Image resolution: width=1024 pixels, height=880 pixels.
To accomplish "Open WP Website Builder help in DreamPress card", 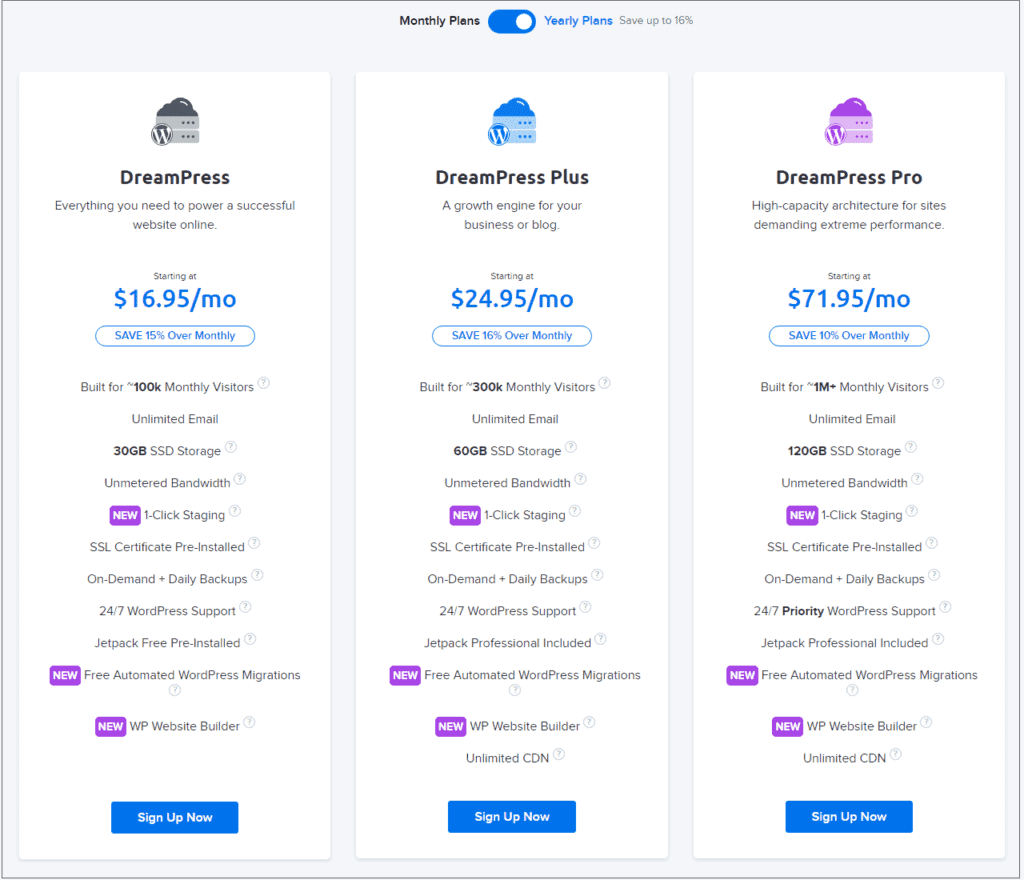I will point(249,722).
